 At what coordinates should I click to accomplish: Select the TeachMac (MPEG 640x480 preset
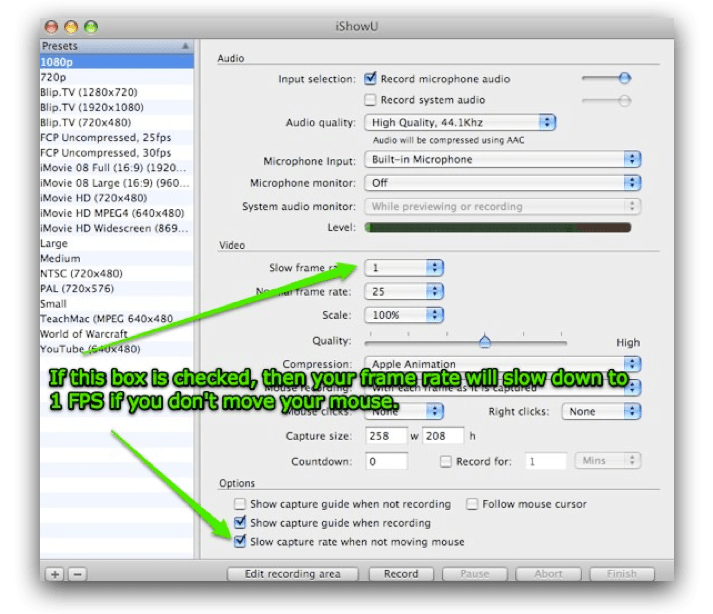tap(117, 318)
